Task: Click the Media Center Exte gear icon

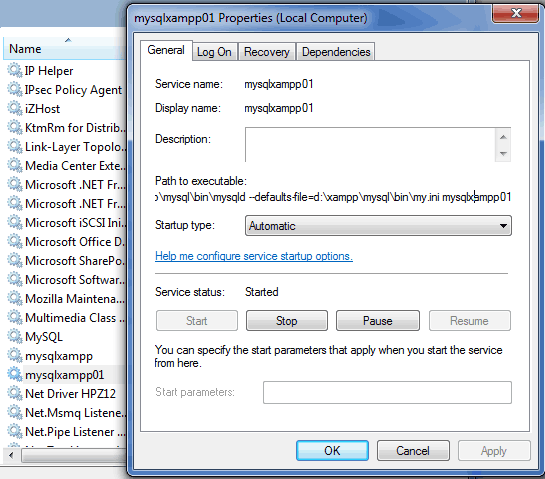Action: click(x=15, y=165)
